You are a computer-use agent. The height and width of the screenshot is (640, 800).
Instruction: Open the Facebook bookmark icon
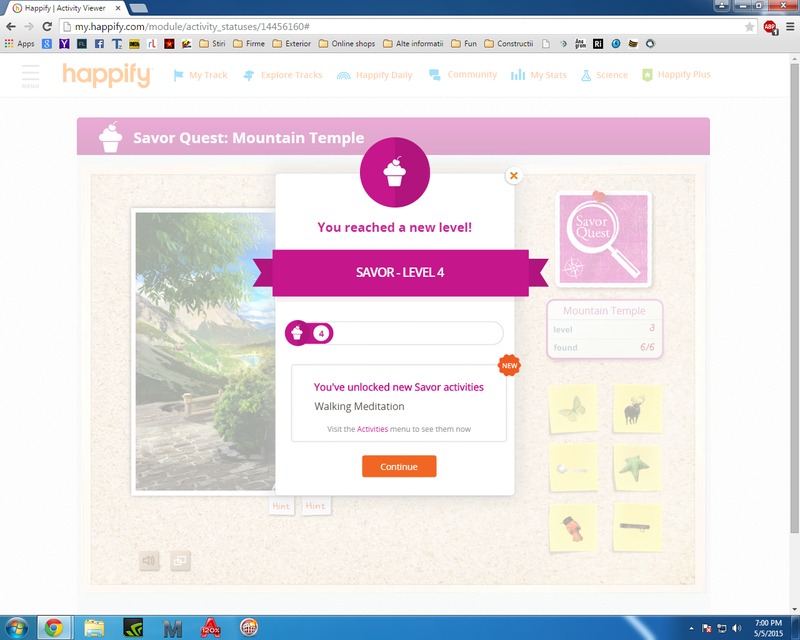(x=99, y=44)
